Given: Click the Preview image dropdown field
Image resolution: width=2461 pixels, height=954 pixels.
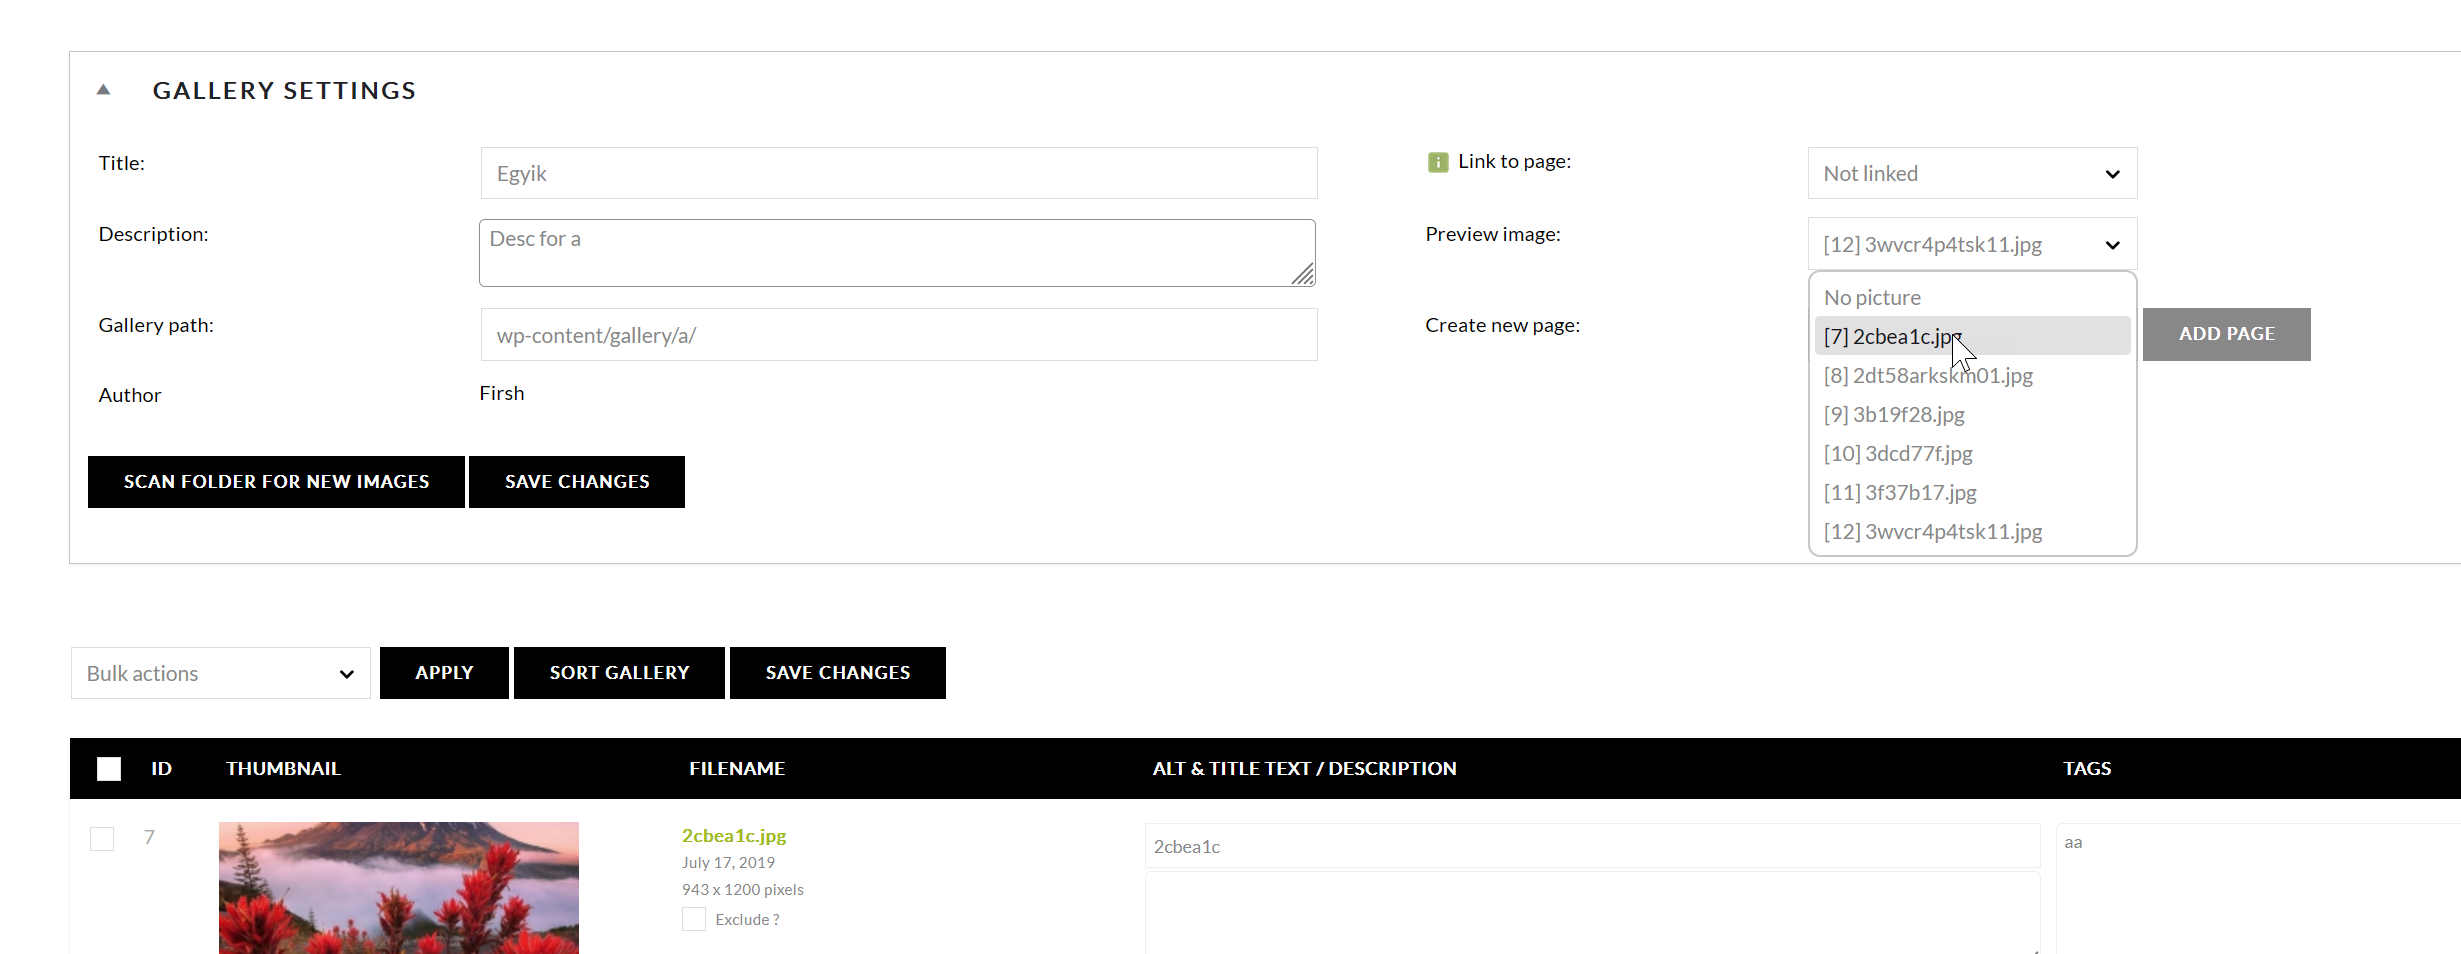Looking at the screenshot, I should (x=1971, y=245).
